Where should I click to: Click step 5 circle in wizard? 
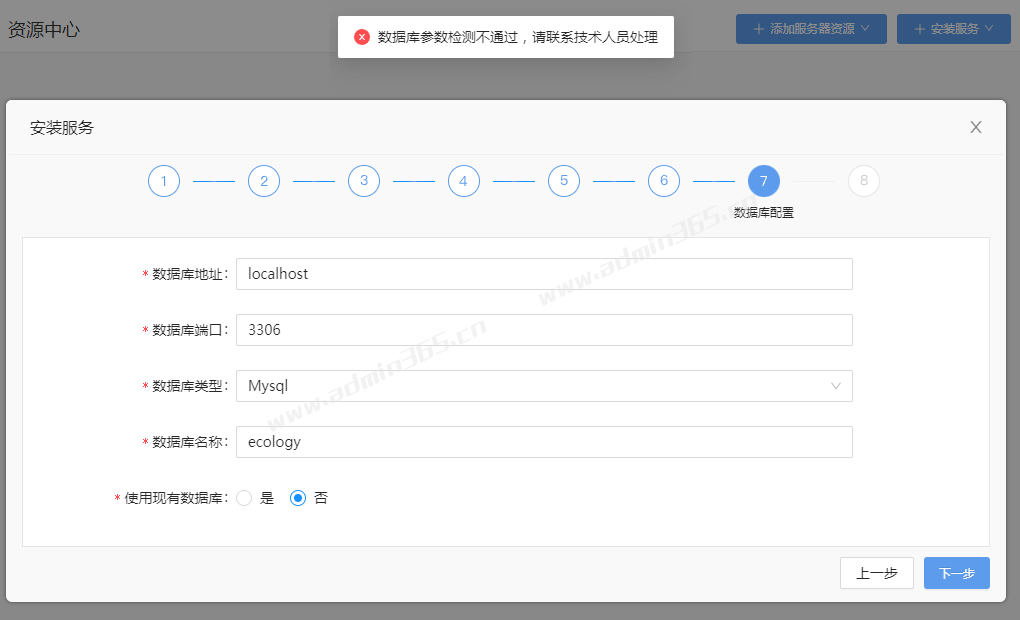click(x=564, y=181)
